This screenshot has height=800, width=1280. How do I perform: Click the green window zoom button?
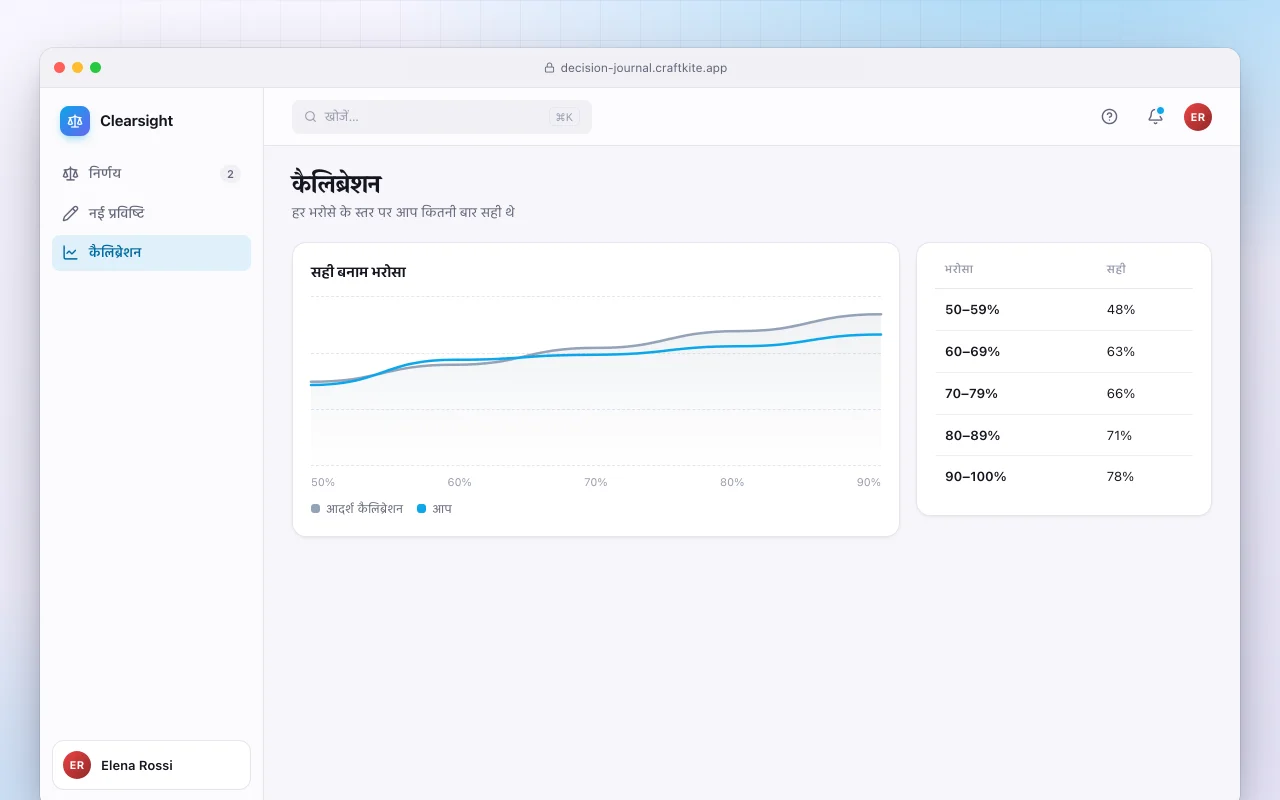point(95,67)
